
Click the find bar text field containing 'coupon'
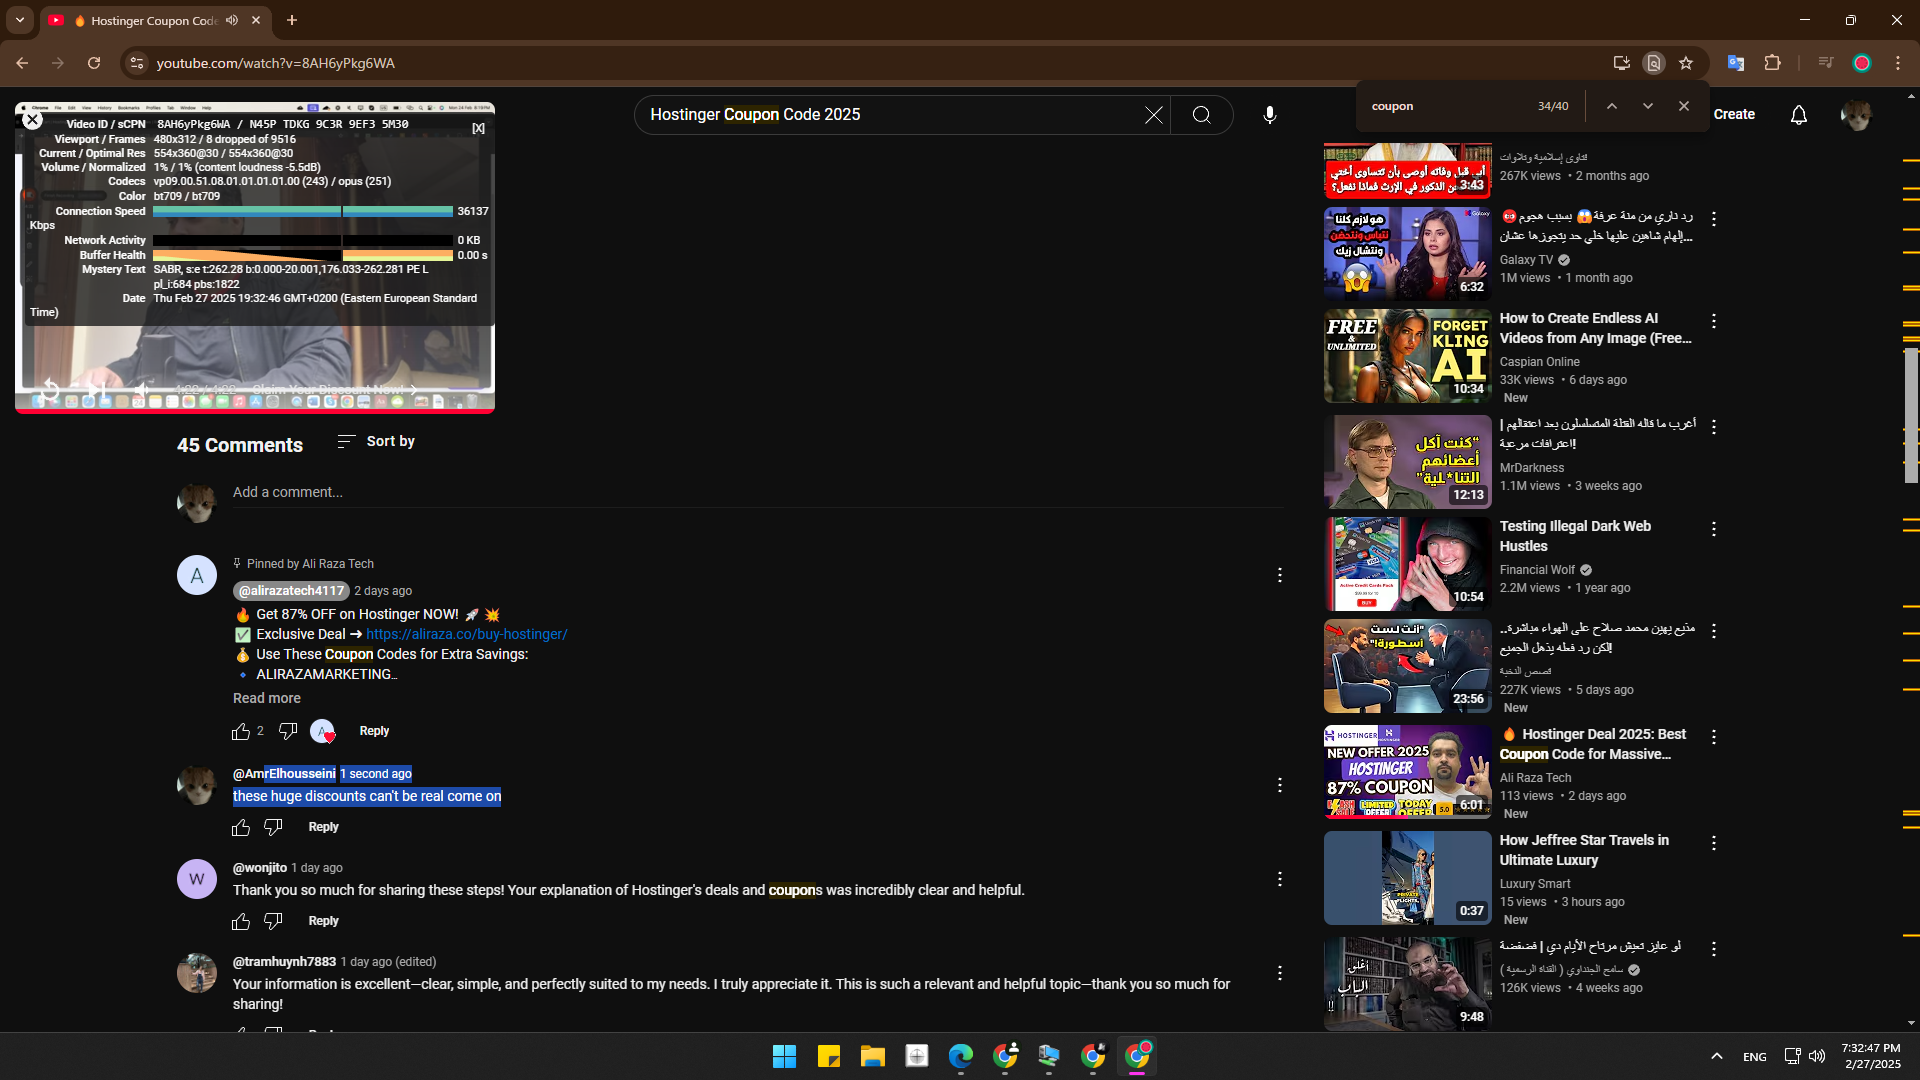click(1448, 106)
